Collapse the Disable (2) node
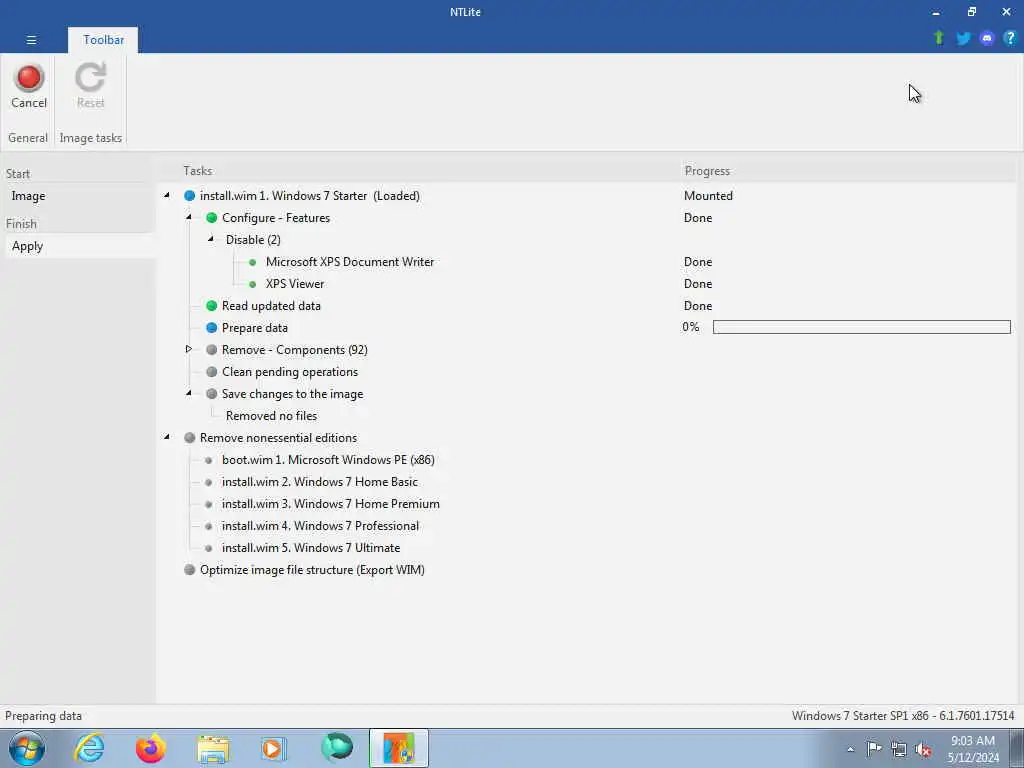Image resolution: width=1024 pixels, height=768 pixels. pyautogui.click(x=211, y=239)
